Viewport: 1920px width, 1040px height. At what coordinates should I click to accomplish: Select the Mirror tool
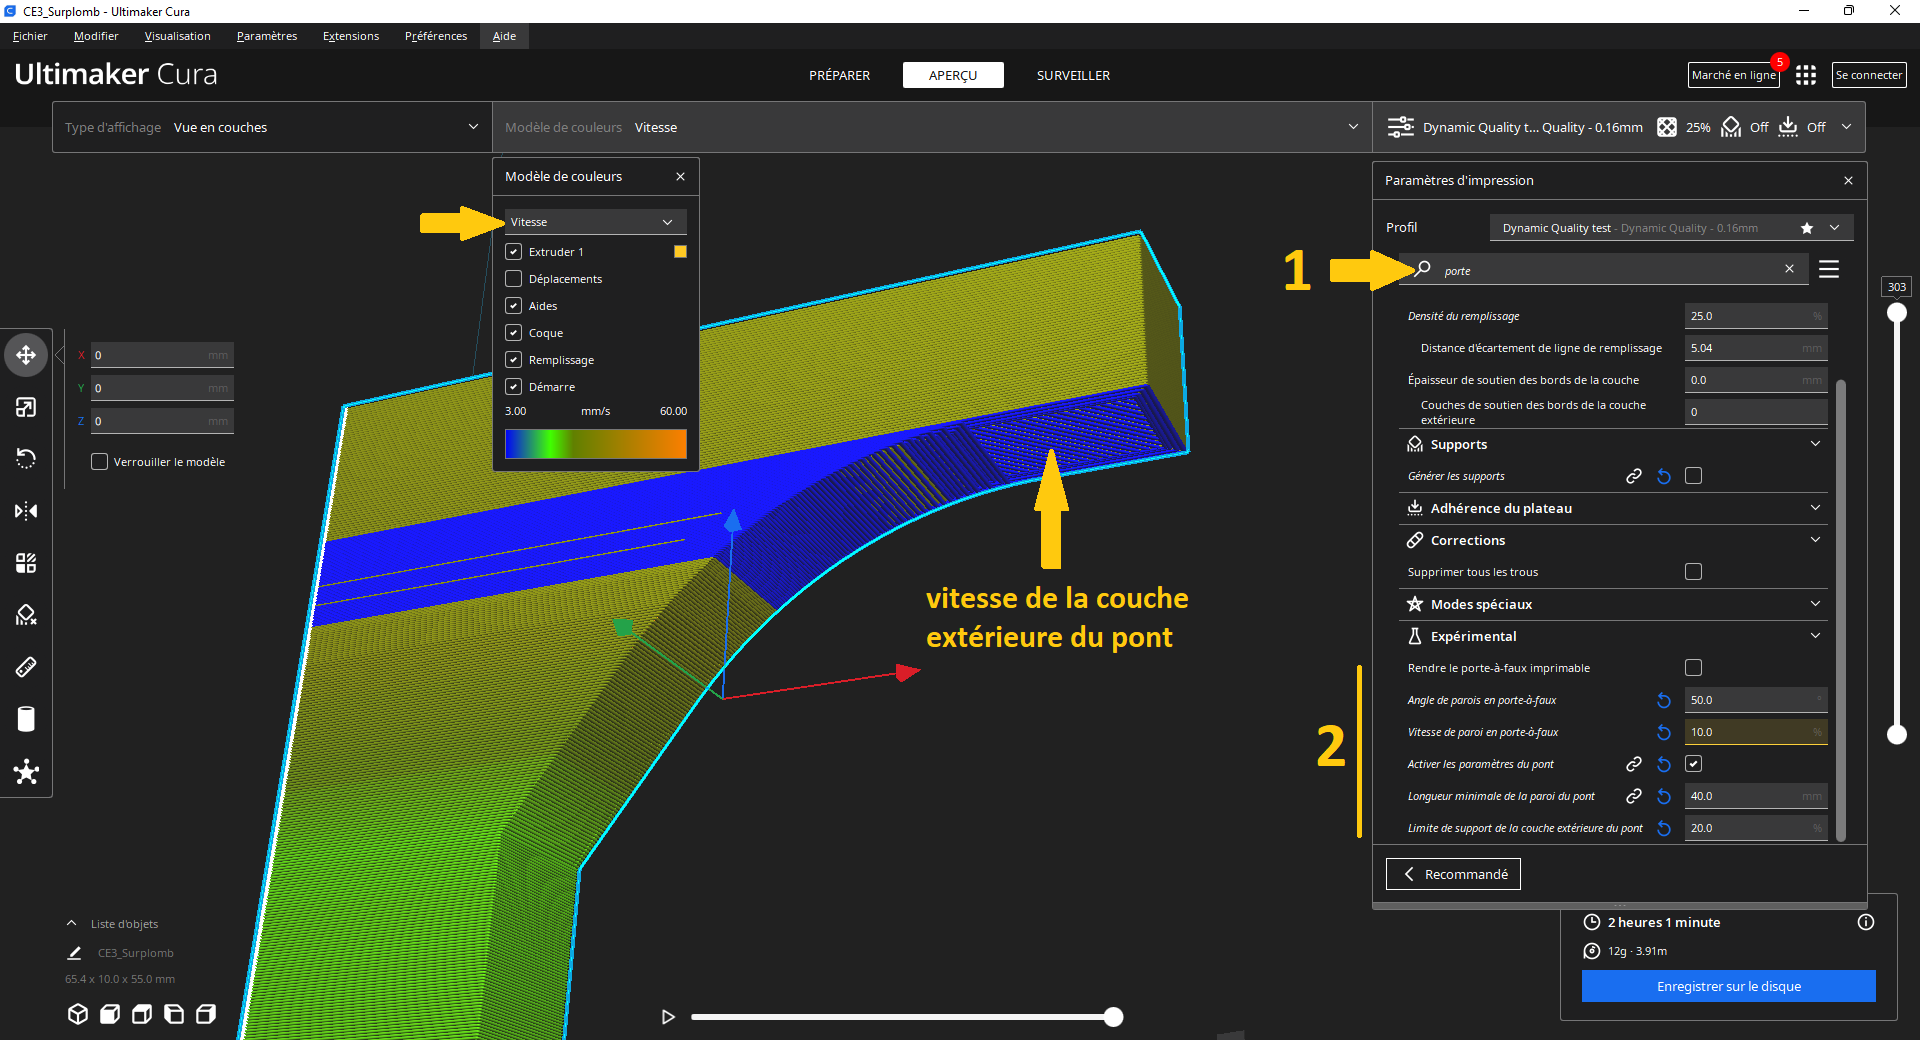pos(26,511)
